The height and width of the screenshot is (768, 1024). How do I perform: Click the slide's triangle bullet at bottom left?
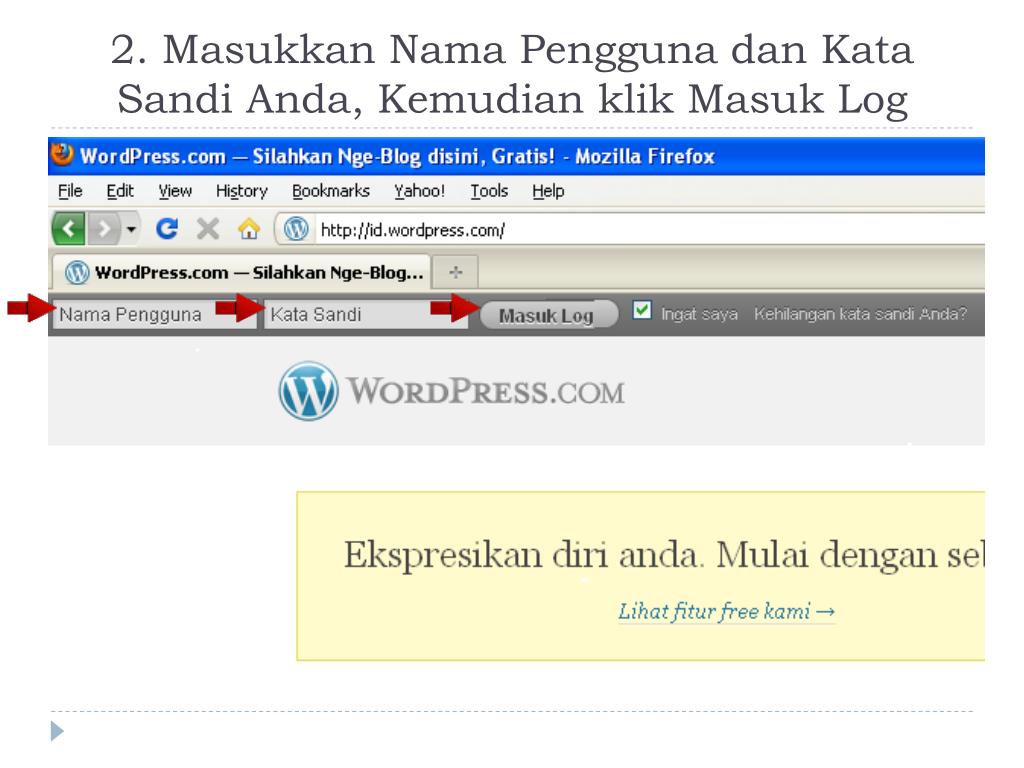click(57, 731)
